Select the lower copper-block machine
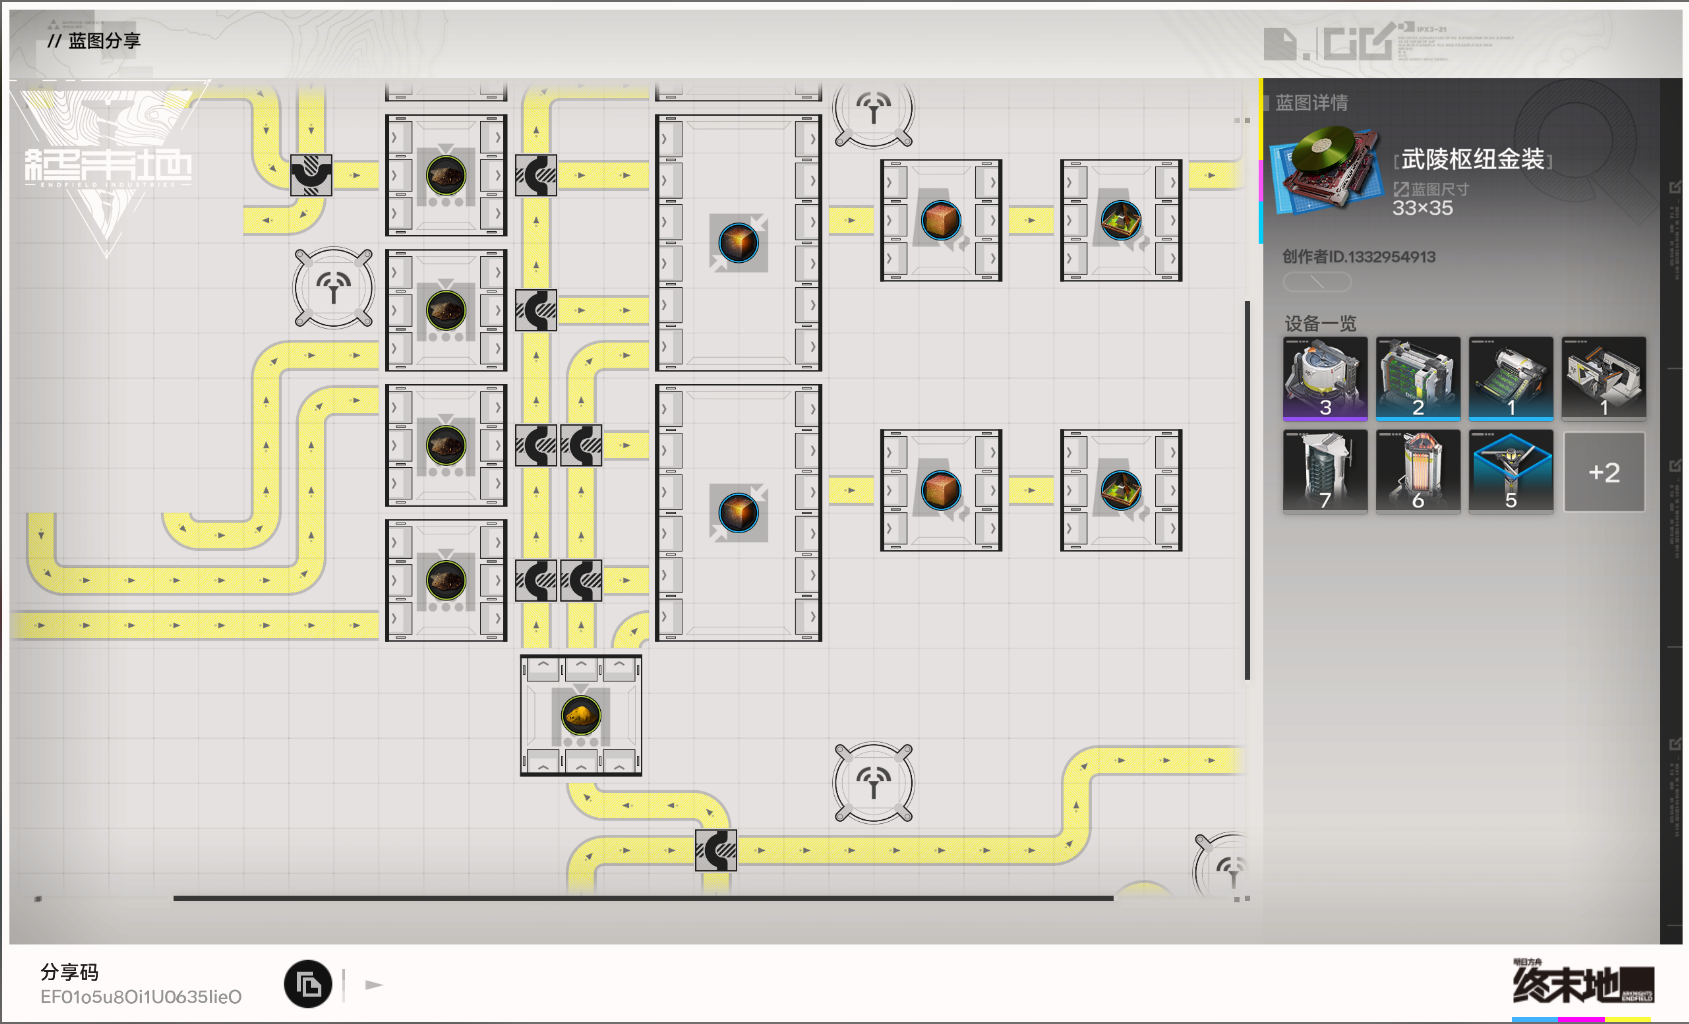This screenshot has width=1689, height=1024. pos(941,490)
